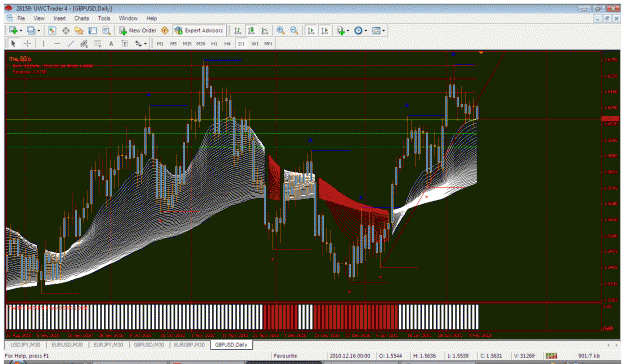Toggle the Data Window crosshair-circle icon
Image resolution: width=625 pixels, height=364 pixels.
tap(65, 31)
